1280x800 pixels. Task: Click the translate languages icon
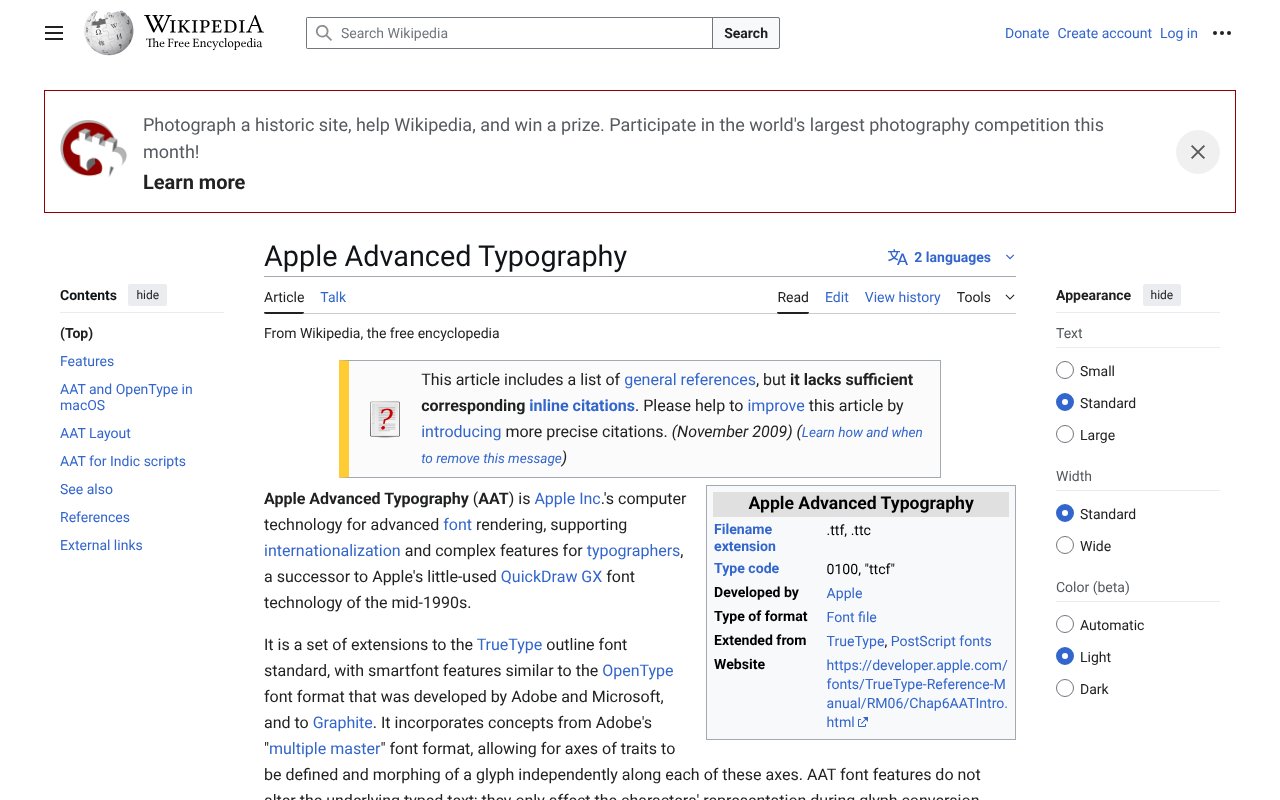click(x=897, y=257)
